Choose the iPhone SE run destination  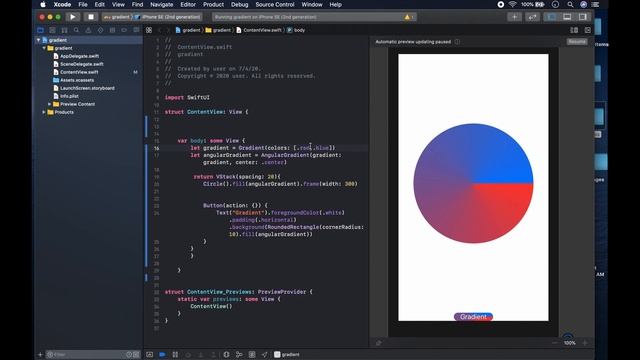click(x=168, y=17)
